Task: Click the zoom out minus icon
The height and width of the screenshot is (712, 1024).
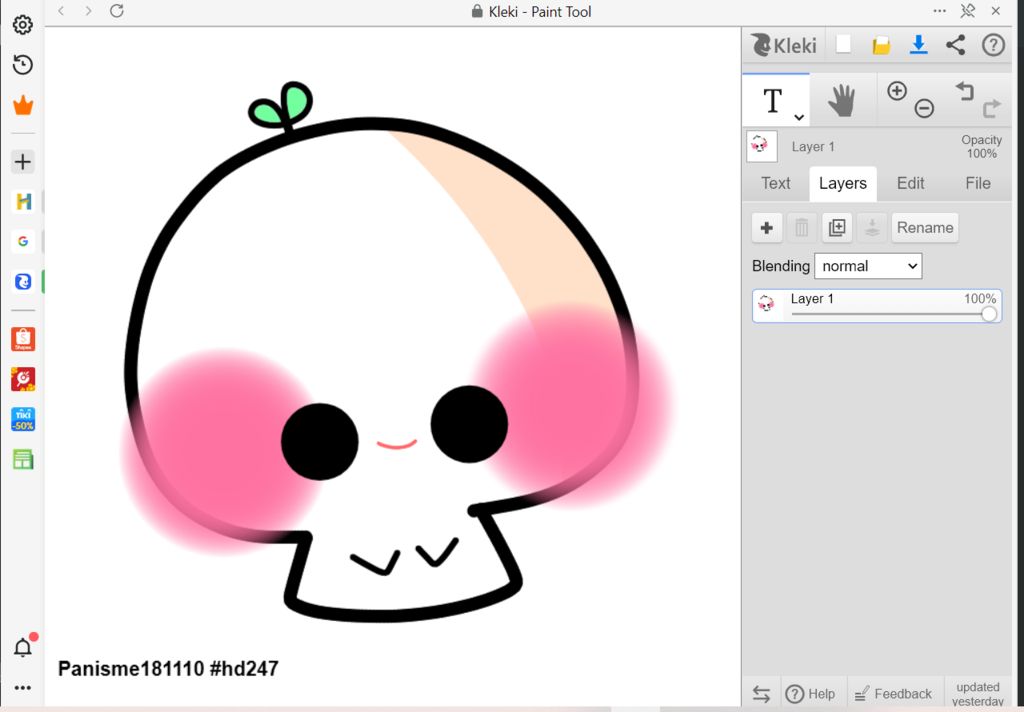Action: (924, 108)
